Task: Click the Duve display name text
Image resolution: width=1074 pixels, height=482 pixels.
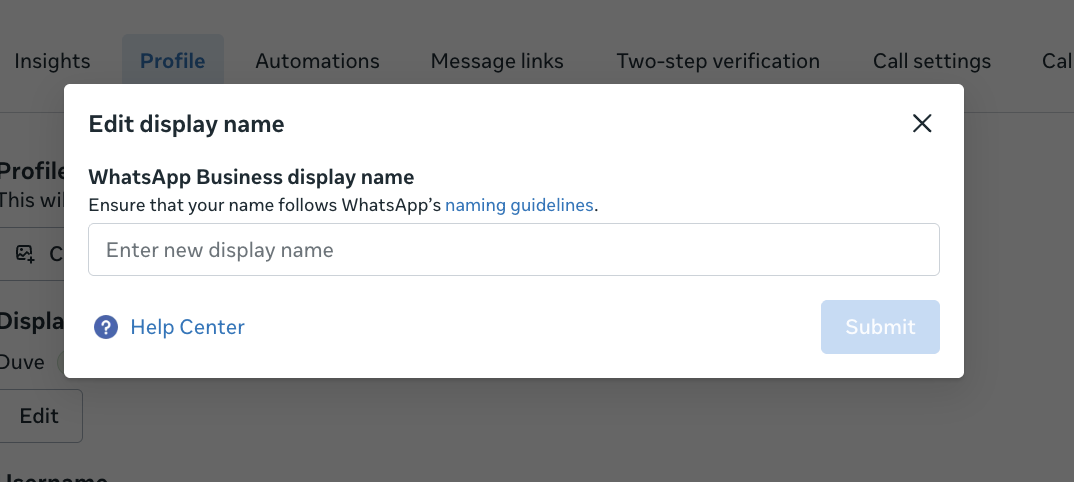Action: [x=22, y=362]
